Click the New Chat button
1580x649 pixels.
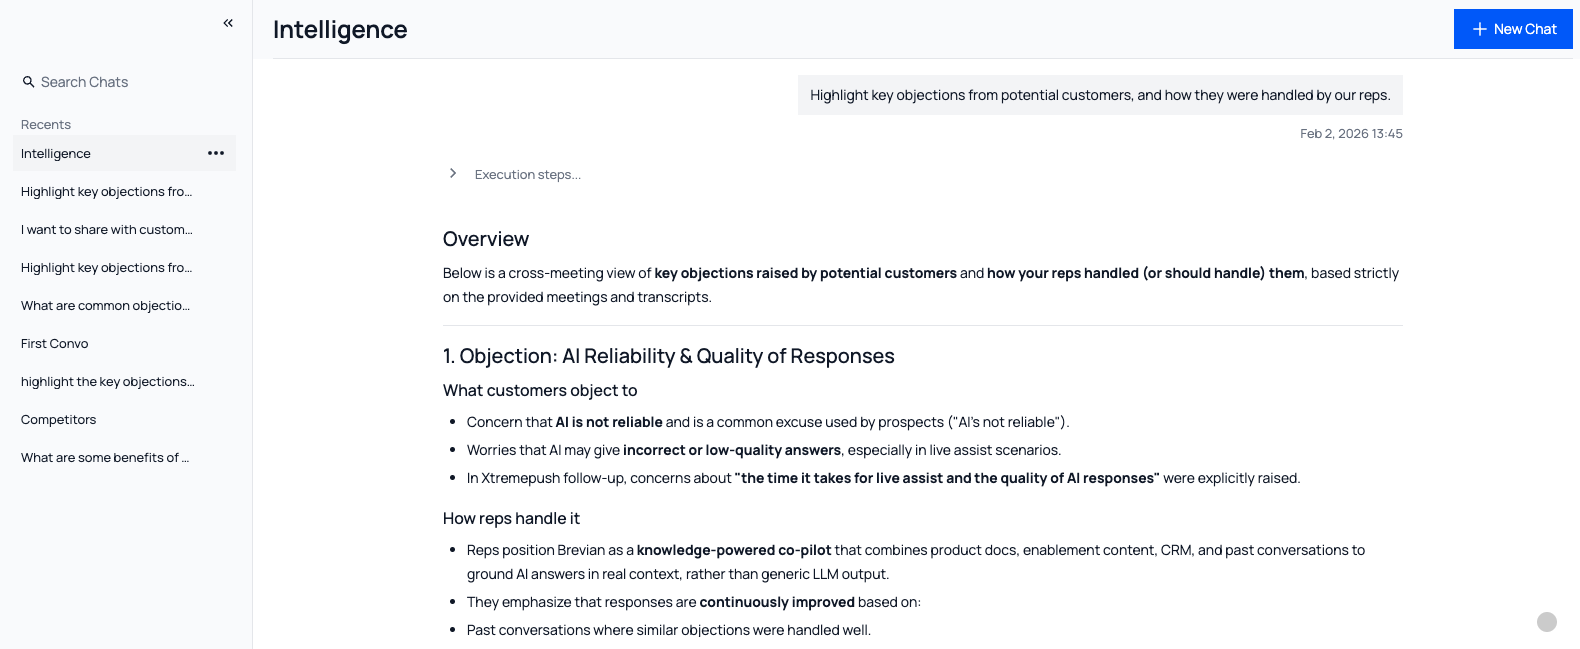point(1513,28)
